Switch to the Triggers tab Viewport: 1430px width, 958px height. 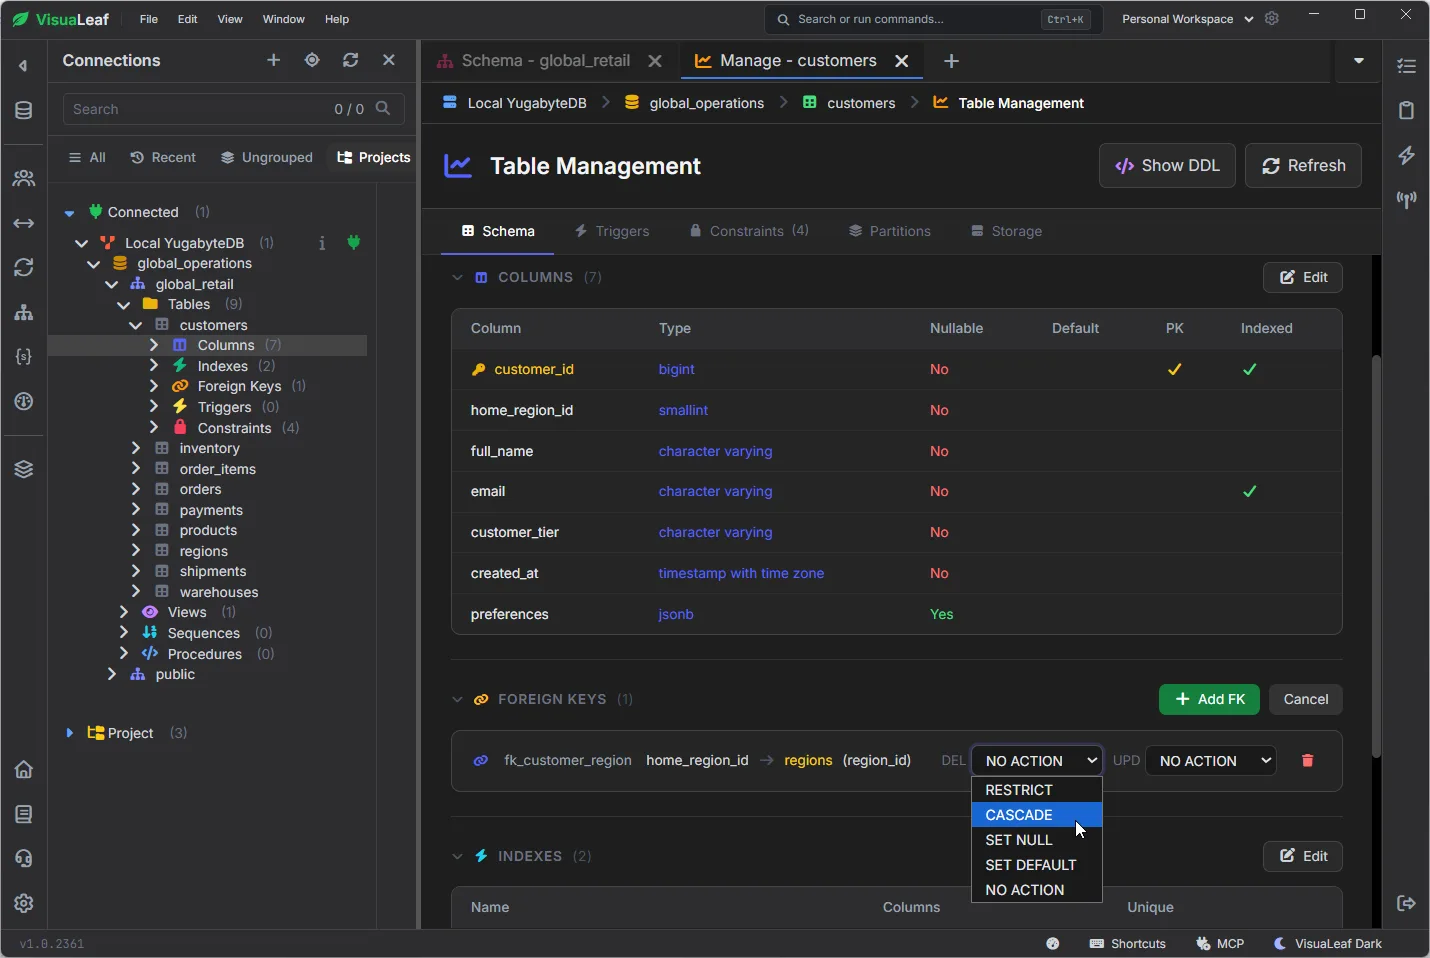pyautogui.click(x=612, y=231)
